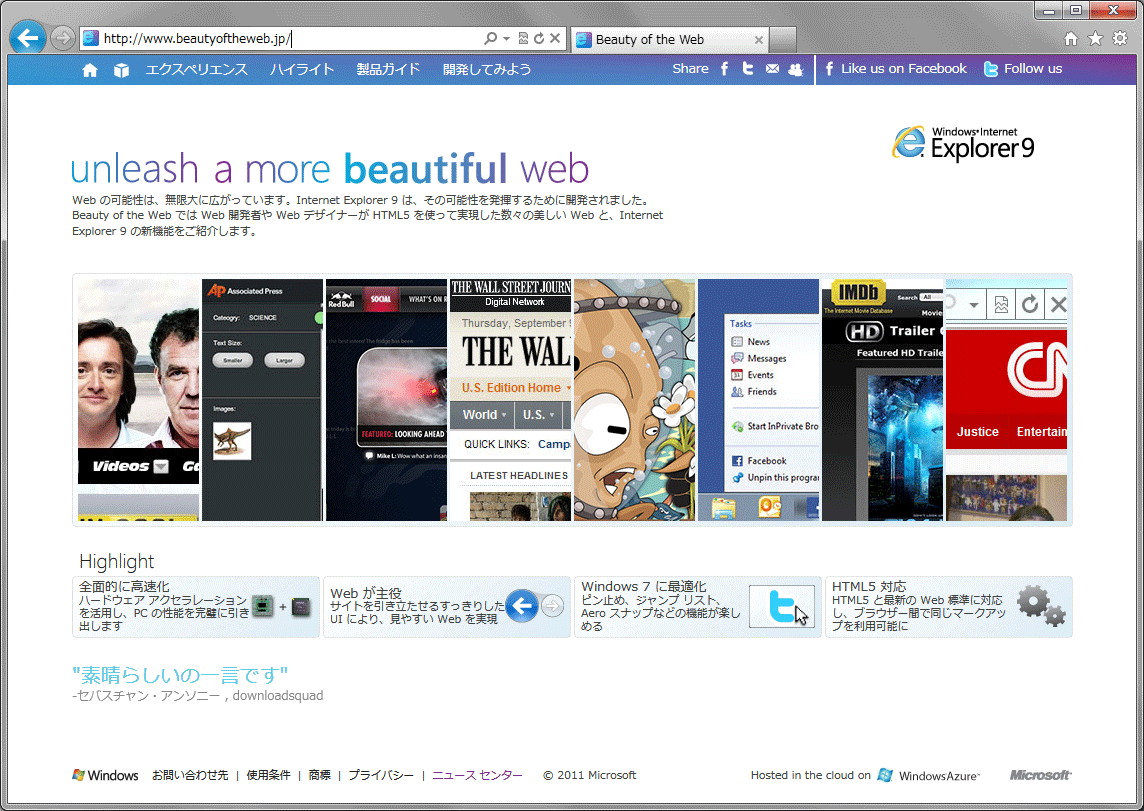Open the Web が主役 highlight card

pos(447,607)
